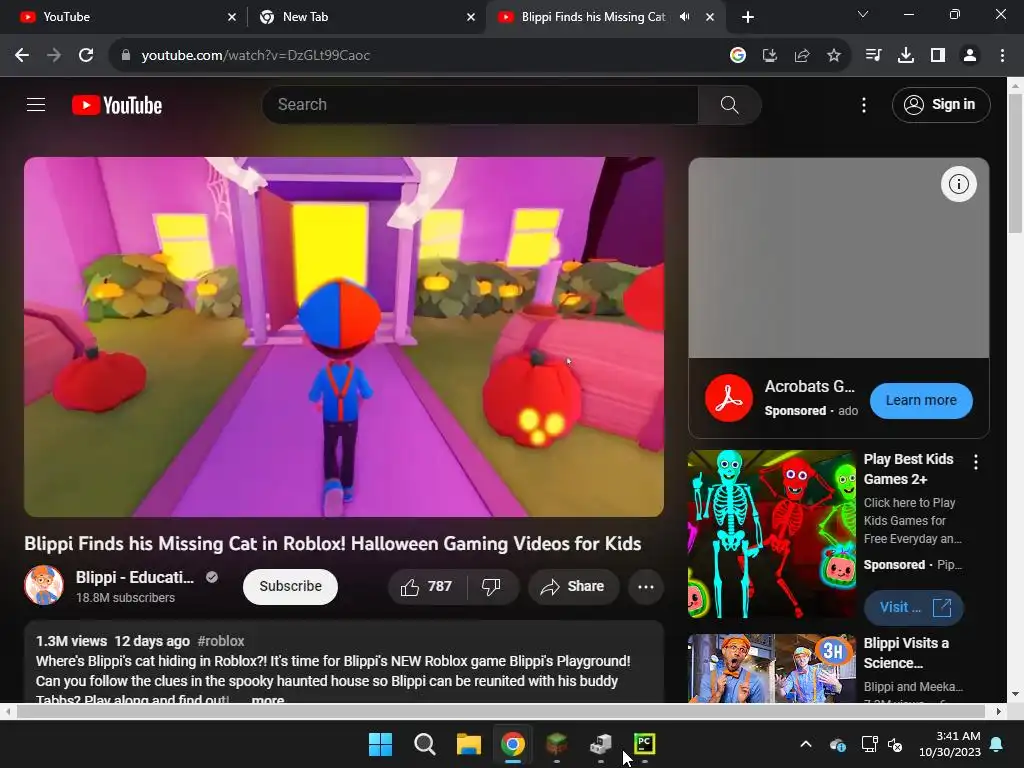Close the first YouTube tab
Image resolution: width=1024 pixels, height=768 pixels.
tap(232, 18)
